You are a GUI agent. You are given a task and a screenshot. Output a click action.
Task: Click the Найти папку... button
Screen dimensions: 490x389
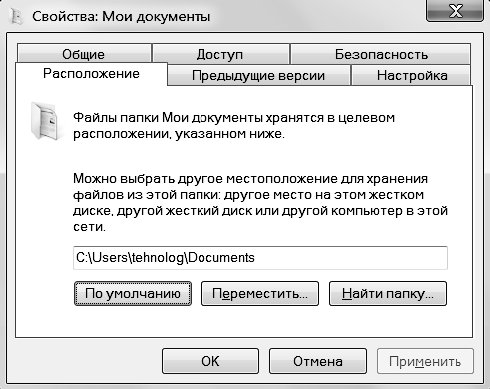click(x=388, y=293)
